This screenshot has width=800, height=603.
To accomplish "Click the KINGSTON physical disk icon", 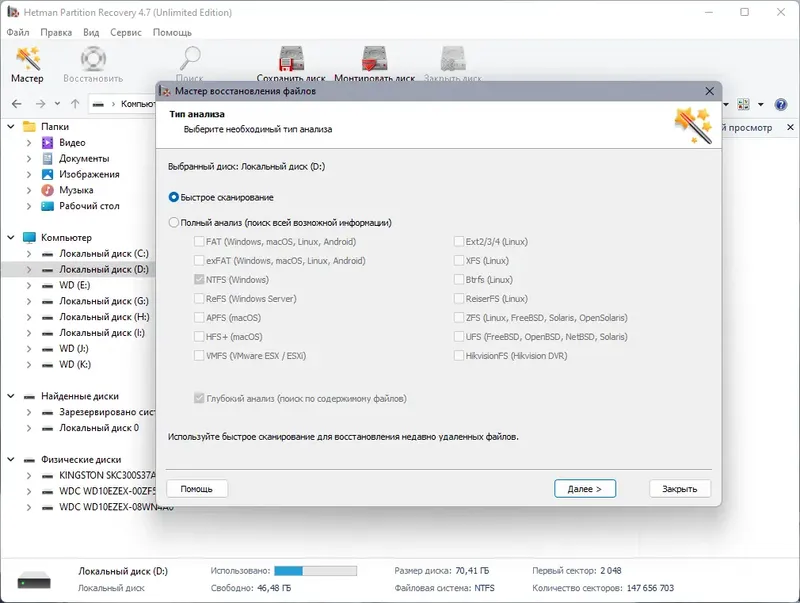I will click(x=47, y=476).
